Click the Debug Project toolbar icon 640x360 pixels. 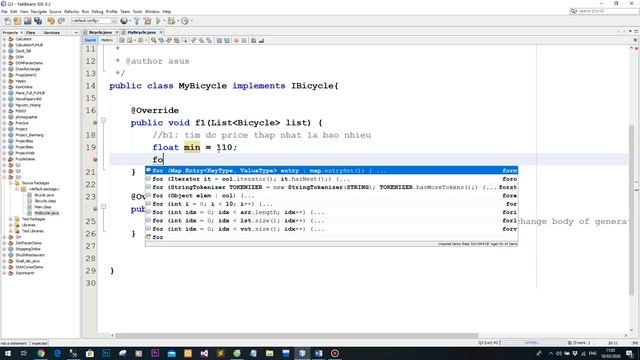[x=171, y=21]
